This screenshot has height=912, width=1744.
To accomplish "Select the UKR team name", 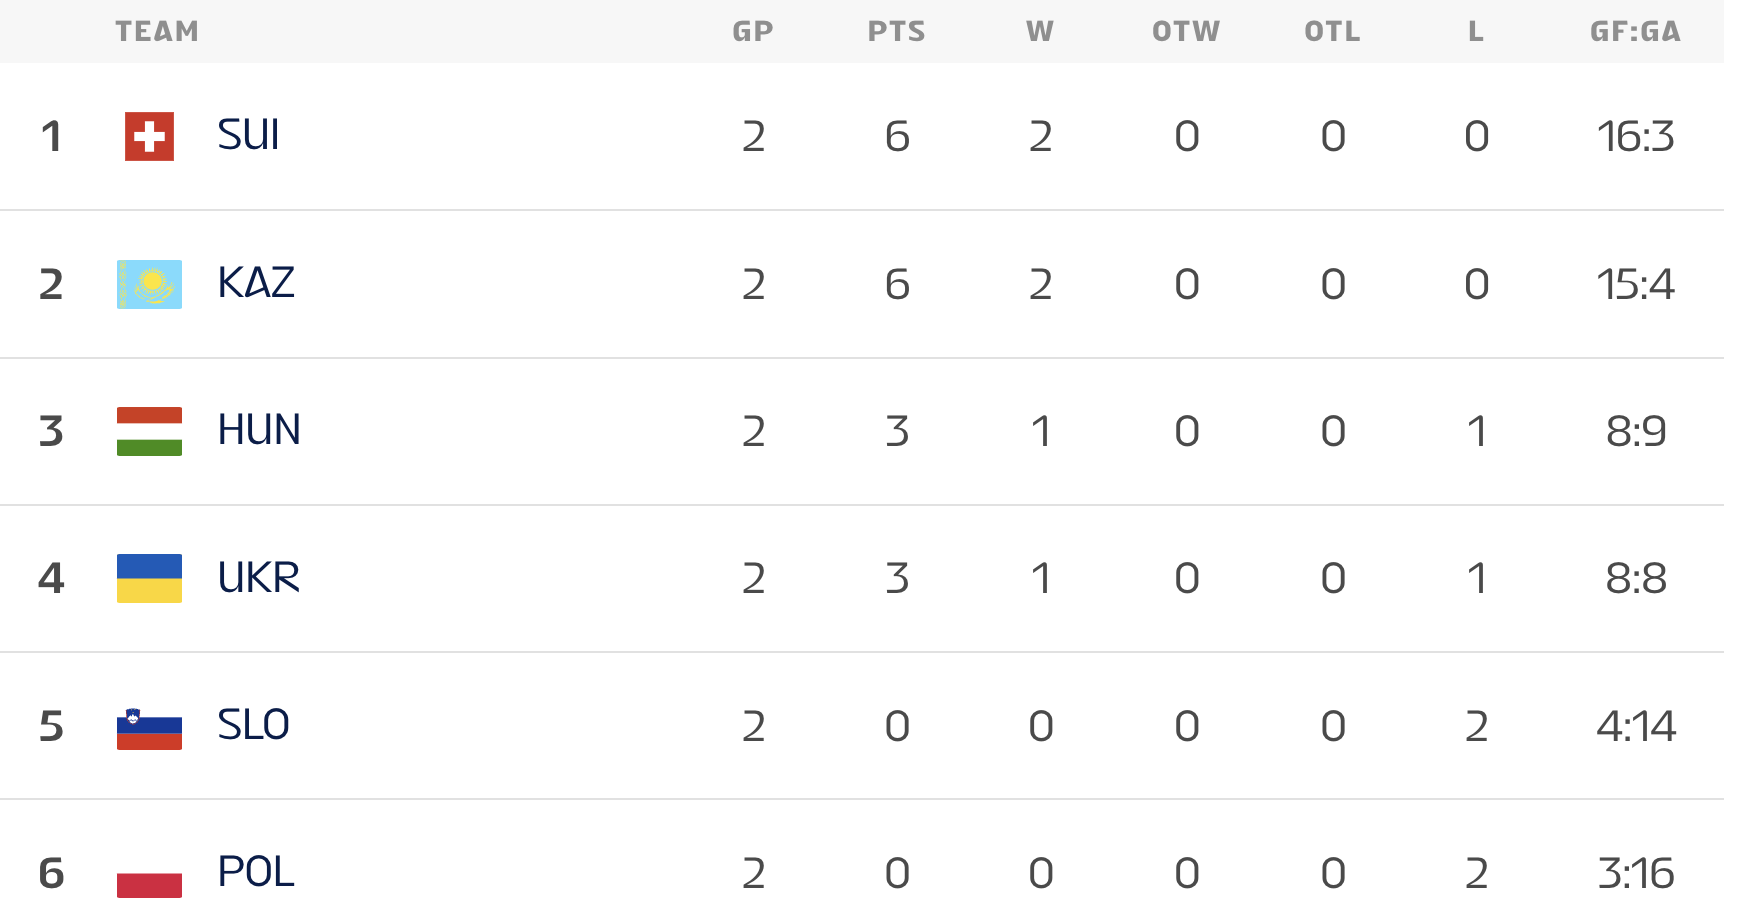I will coord(259,578).
